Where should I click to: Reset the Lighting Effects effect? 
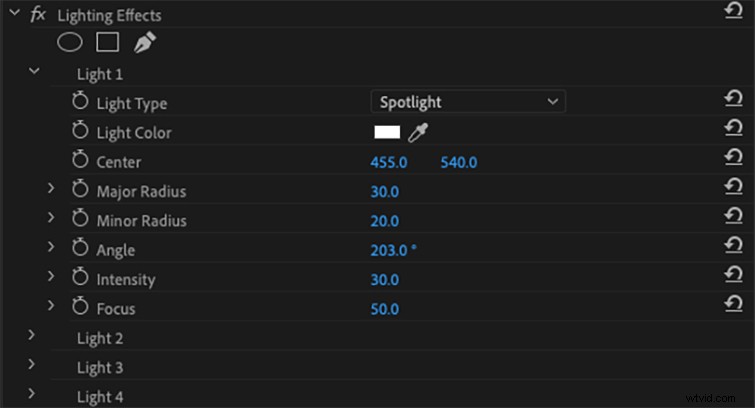click(733, 10)
